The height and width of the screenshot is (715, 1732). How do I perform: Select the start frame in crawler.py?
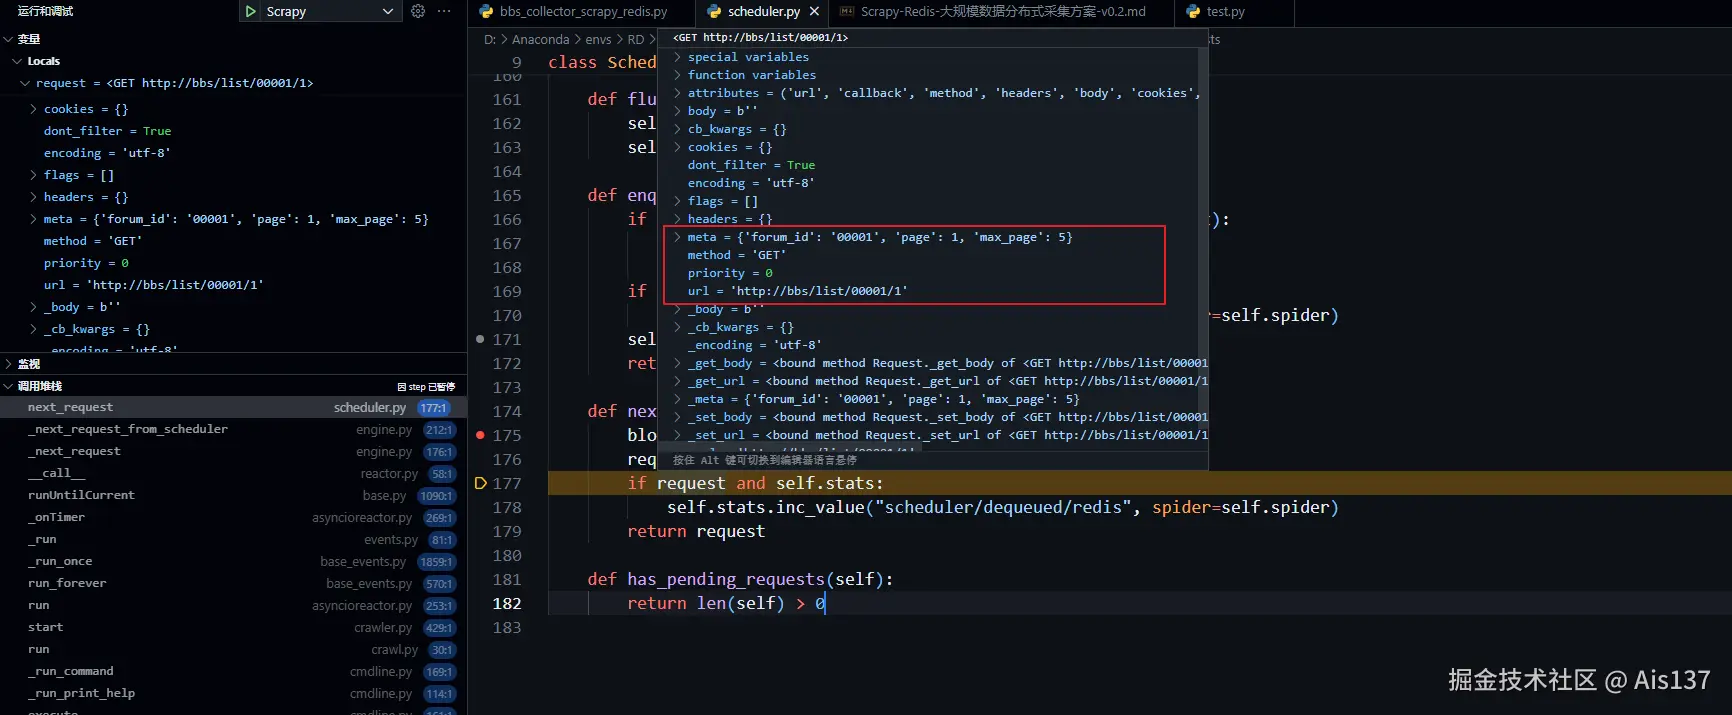click(x=233, y=628)
